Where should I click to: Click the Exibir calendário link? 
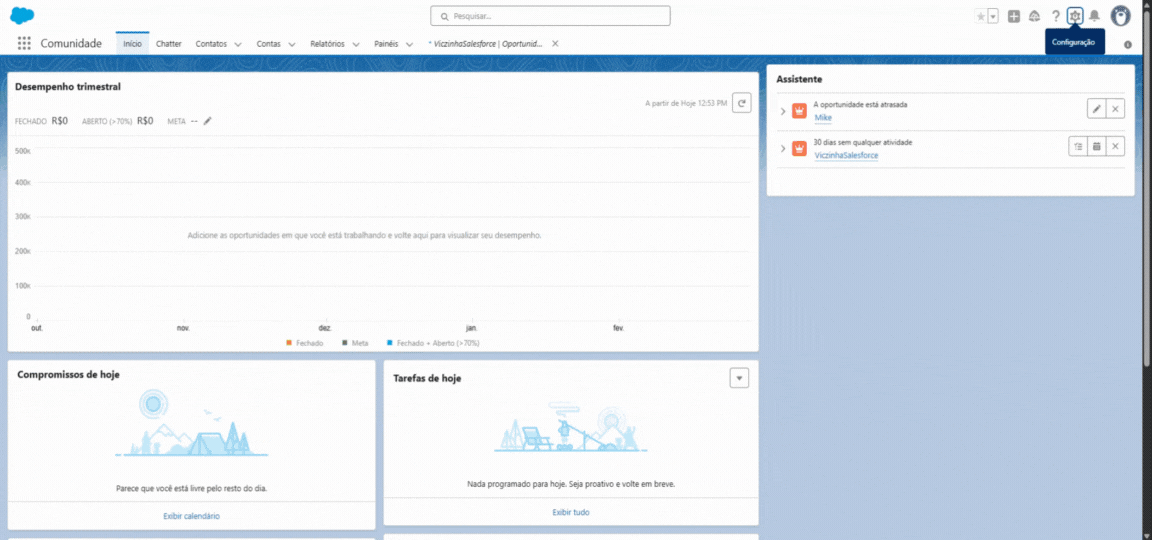[191, 516]
